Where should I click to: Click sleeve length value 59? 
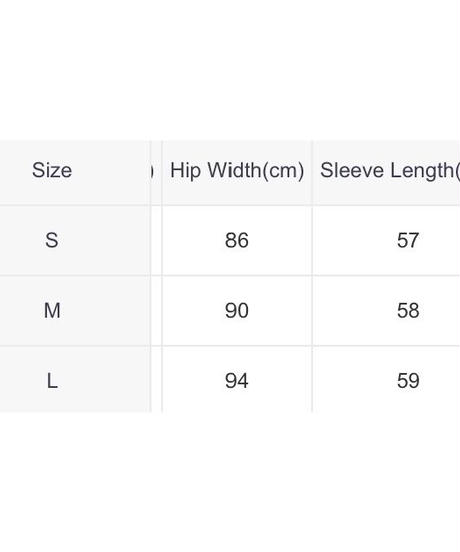point(408,381)
